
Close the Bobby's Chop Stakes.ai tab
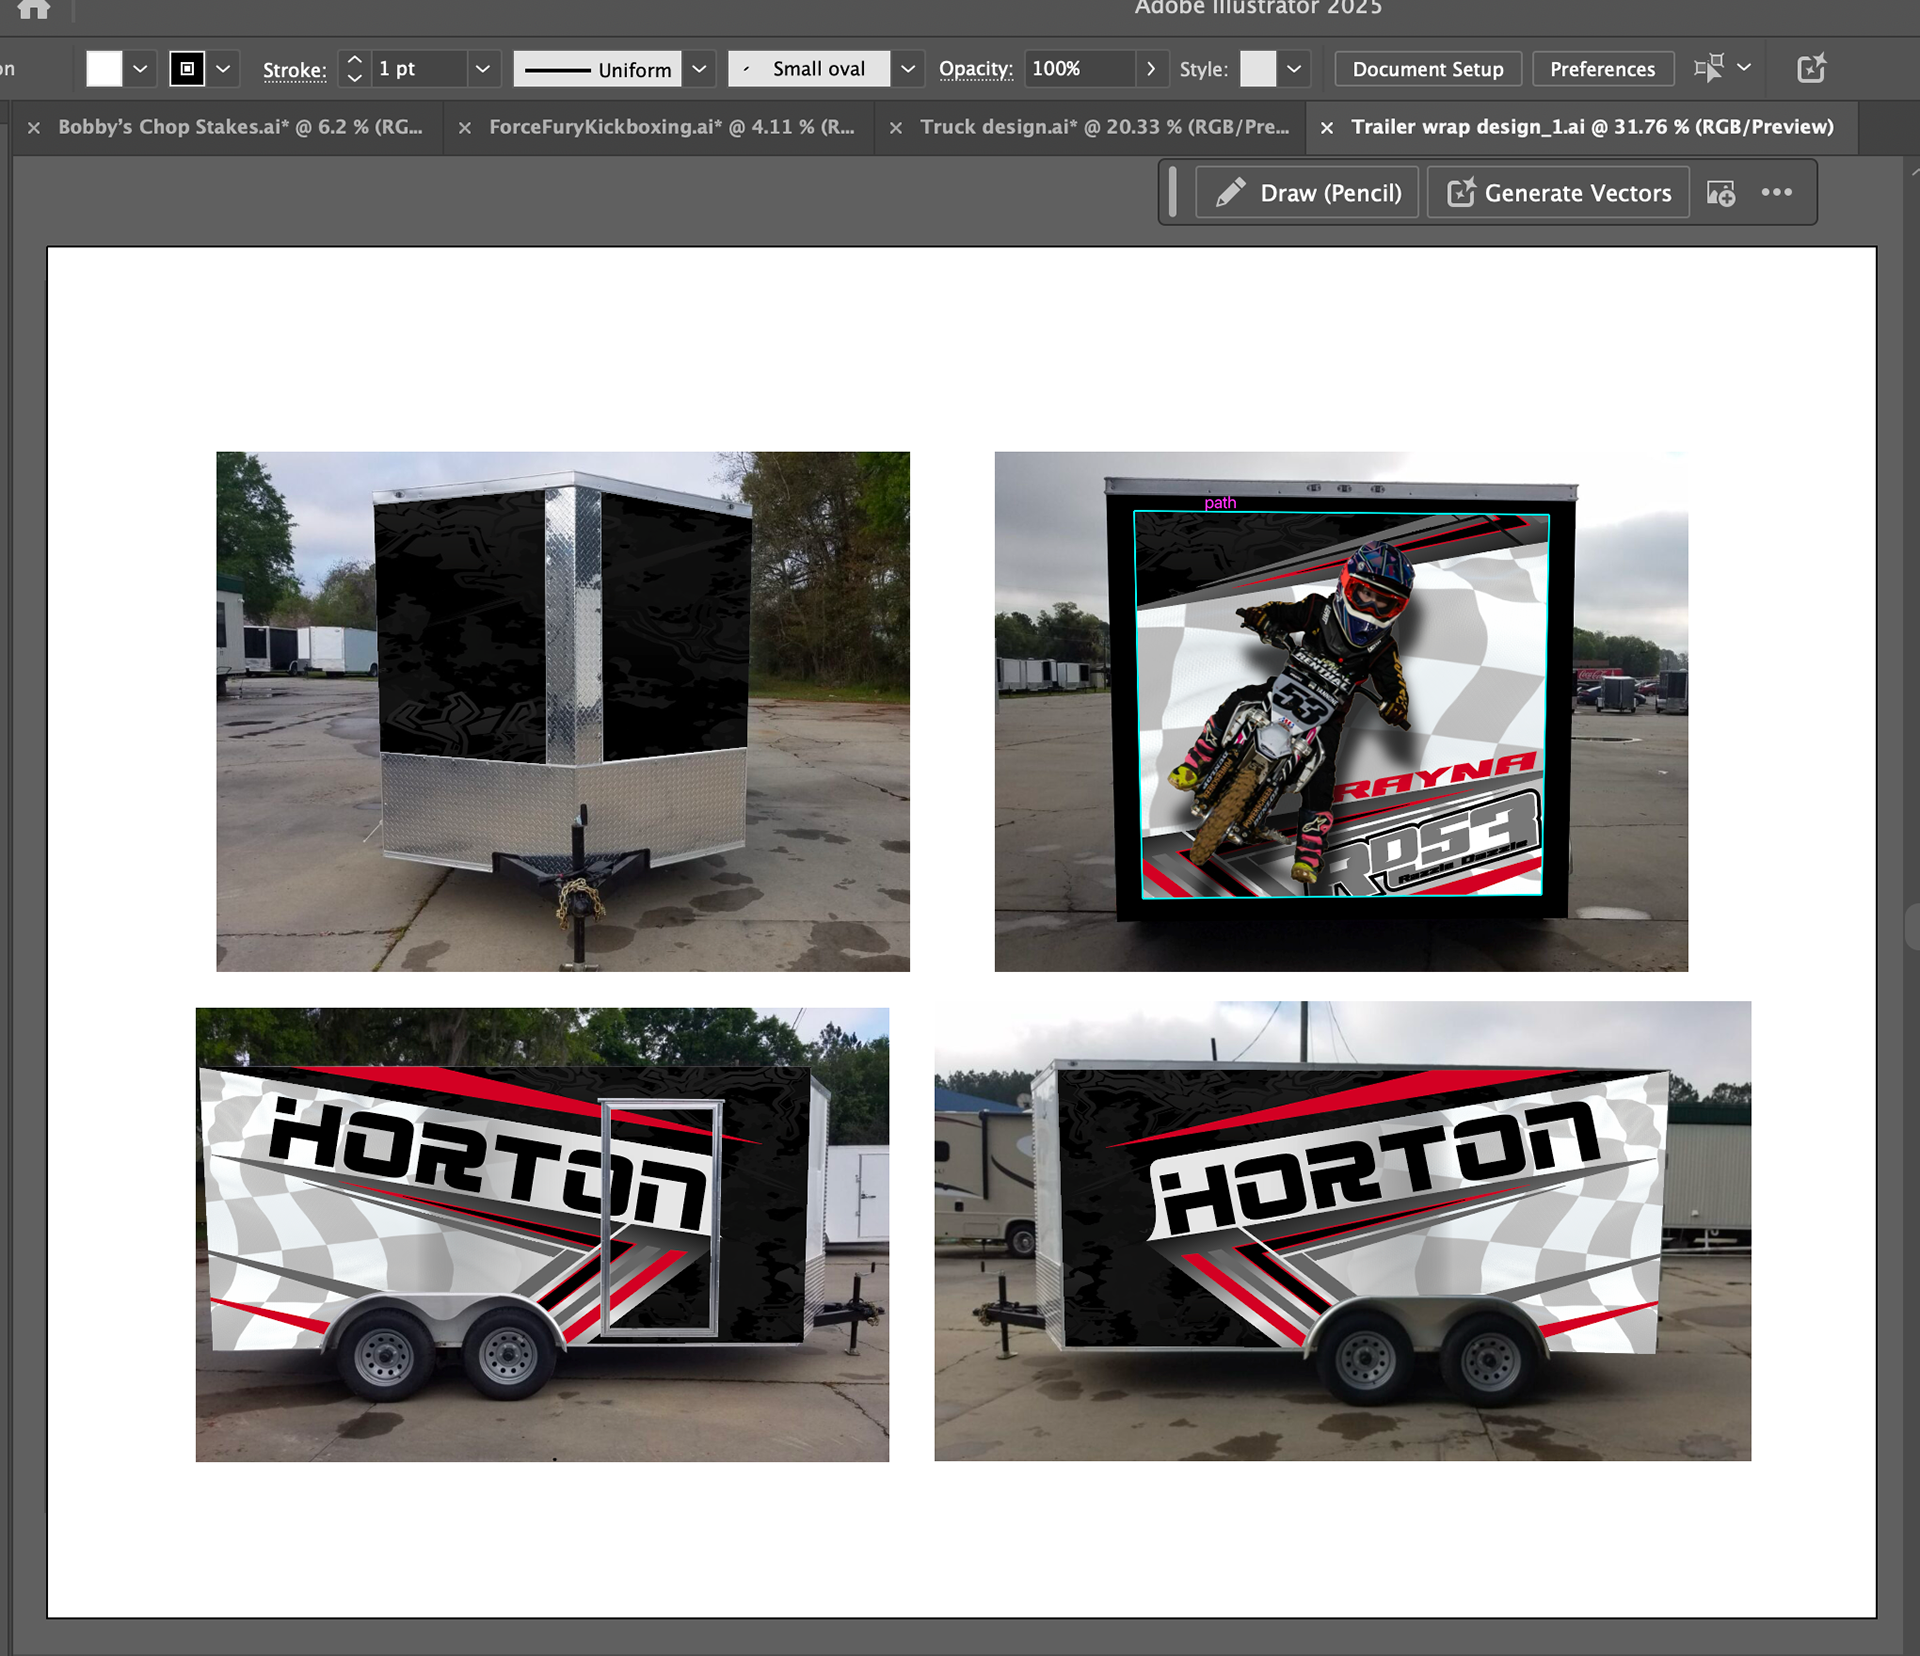[34, 128]
